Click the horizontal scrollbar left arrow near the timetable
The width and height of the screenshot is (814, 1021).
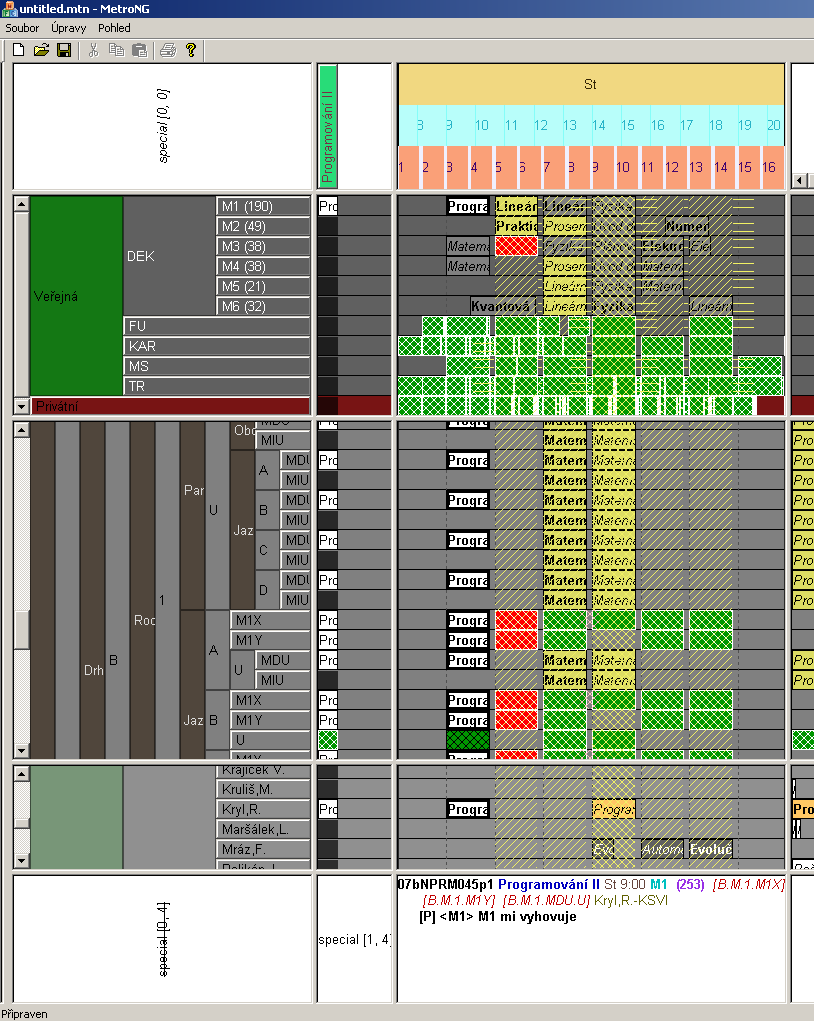799,180
